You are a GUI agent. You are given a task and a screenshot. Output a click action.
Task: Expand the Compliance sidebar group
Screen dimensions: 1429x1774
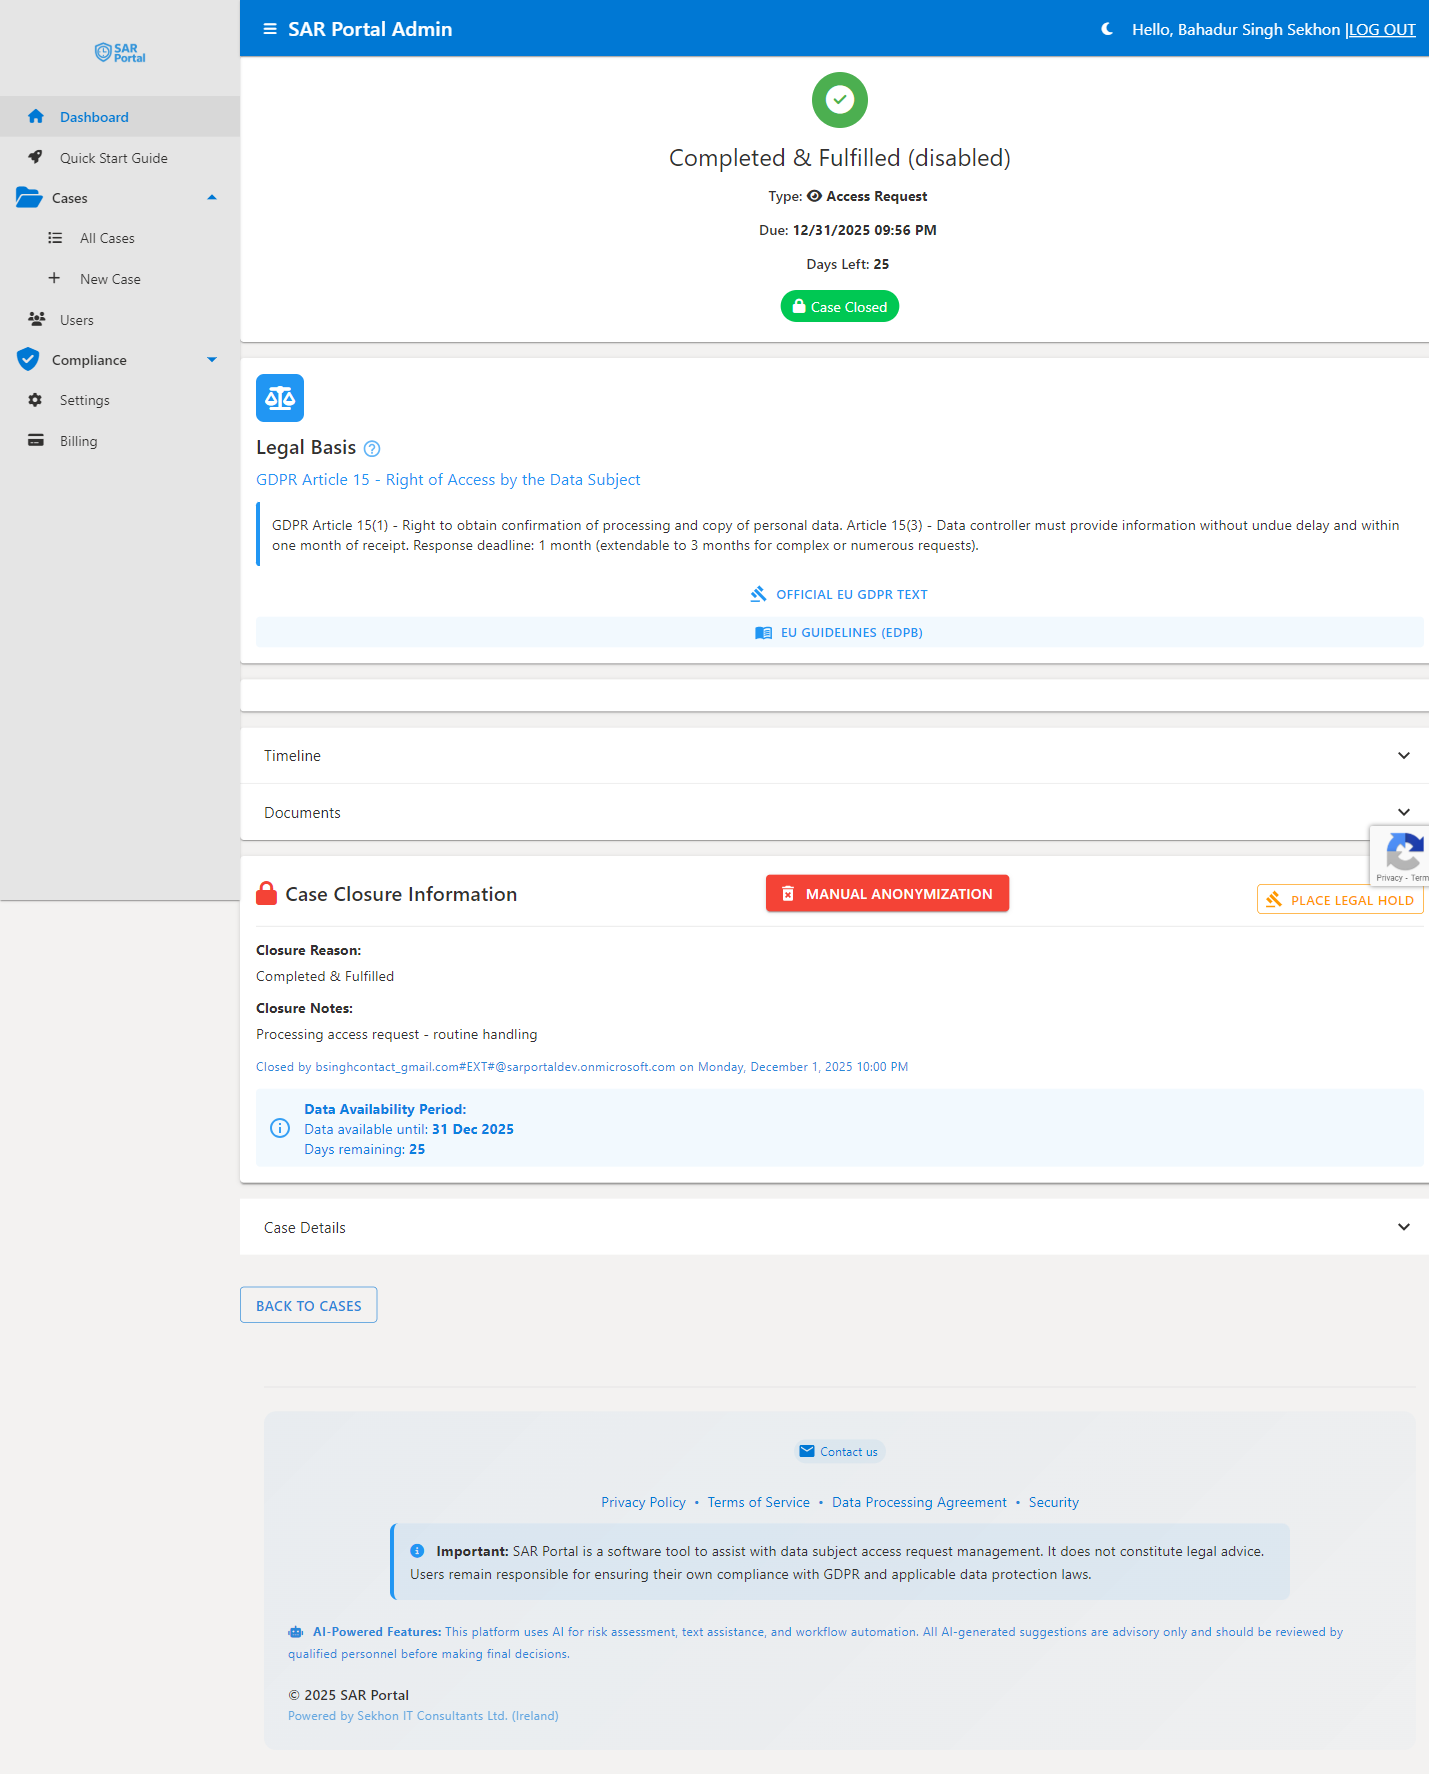[x=212, y=360]
